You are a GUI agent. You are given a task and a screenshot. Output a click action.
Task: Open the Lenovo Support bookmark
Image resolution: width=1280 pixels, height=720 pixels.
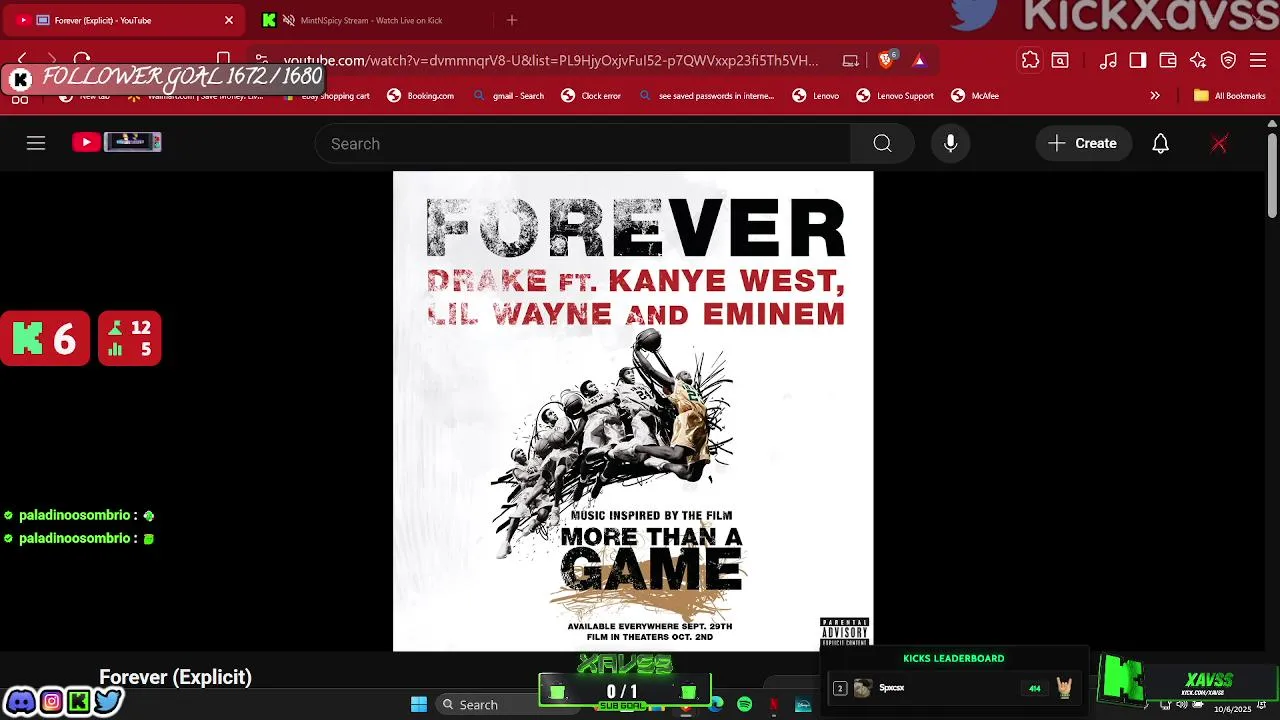click(895, 96)
